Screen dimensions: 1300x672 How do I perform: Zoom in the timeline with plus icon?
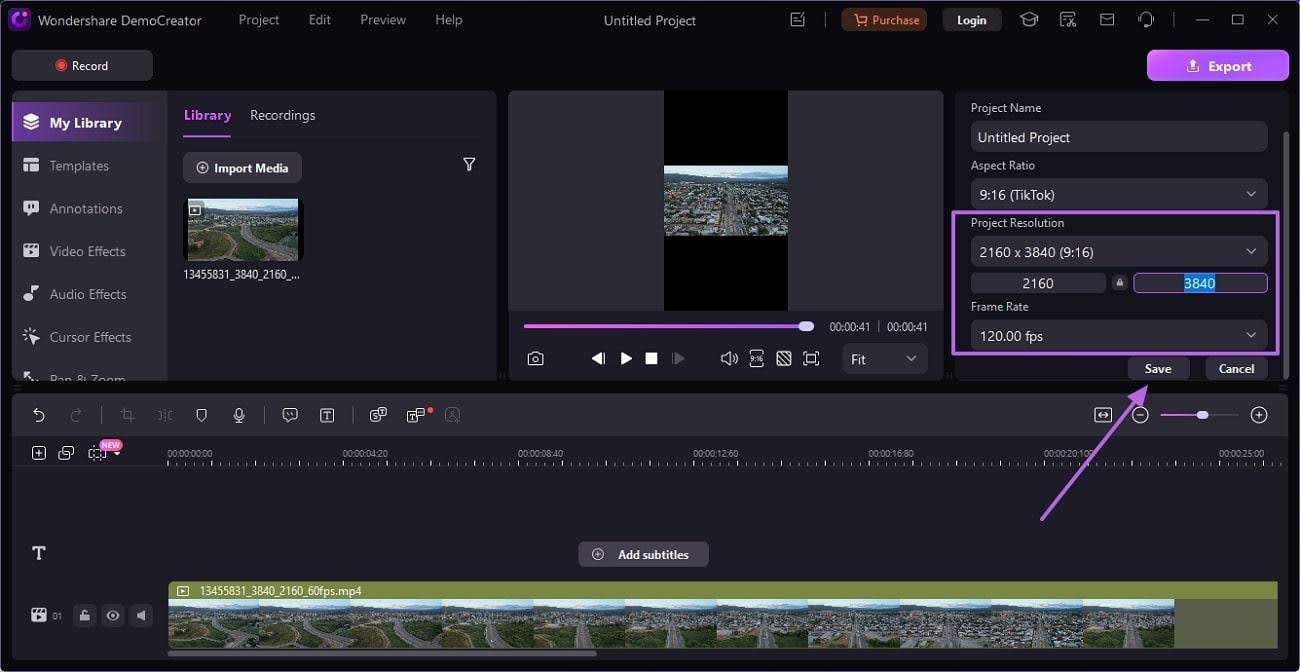click(1259, 415)
